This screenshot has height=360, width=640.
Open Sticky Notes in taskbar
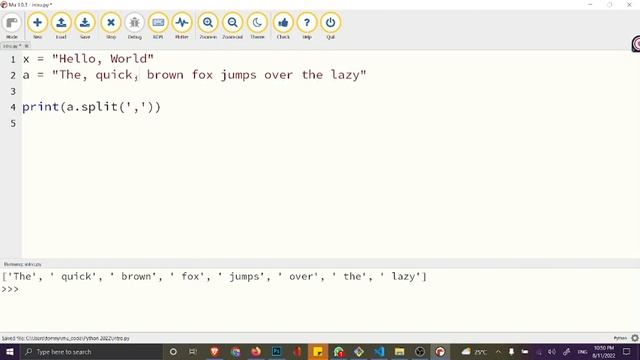click(x=318, y=352)
